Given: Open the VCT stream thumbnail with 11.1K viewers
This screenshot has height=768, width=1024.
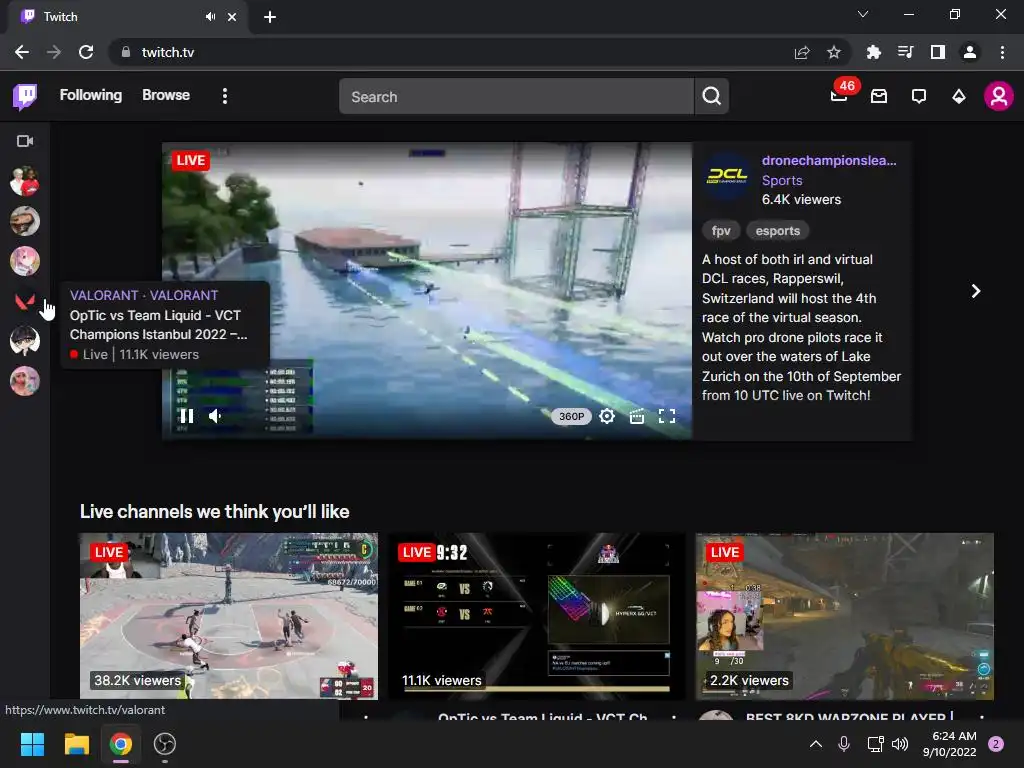Looking at the screenshot, I should pos(537,616).
